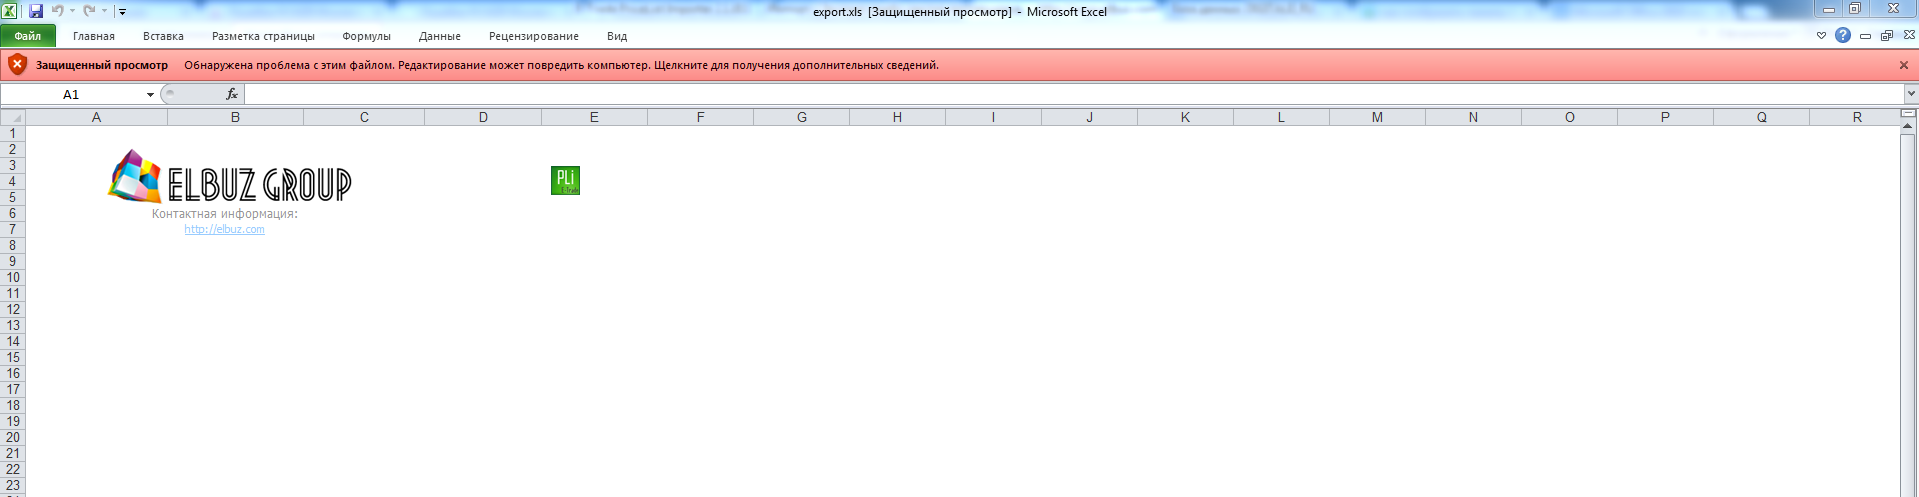1919x497 pixels.
Task: Switch to the Рецензирование tab
Action: (x=534, y=36)
